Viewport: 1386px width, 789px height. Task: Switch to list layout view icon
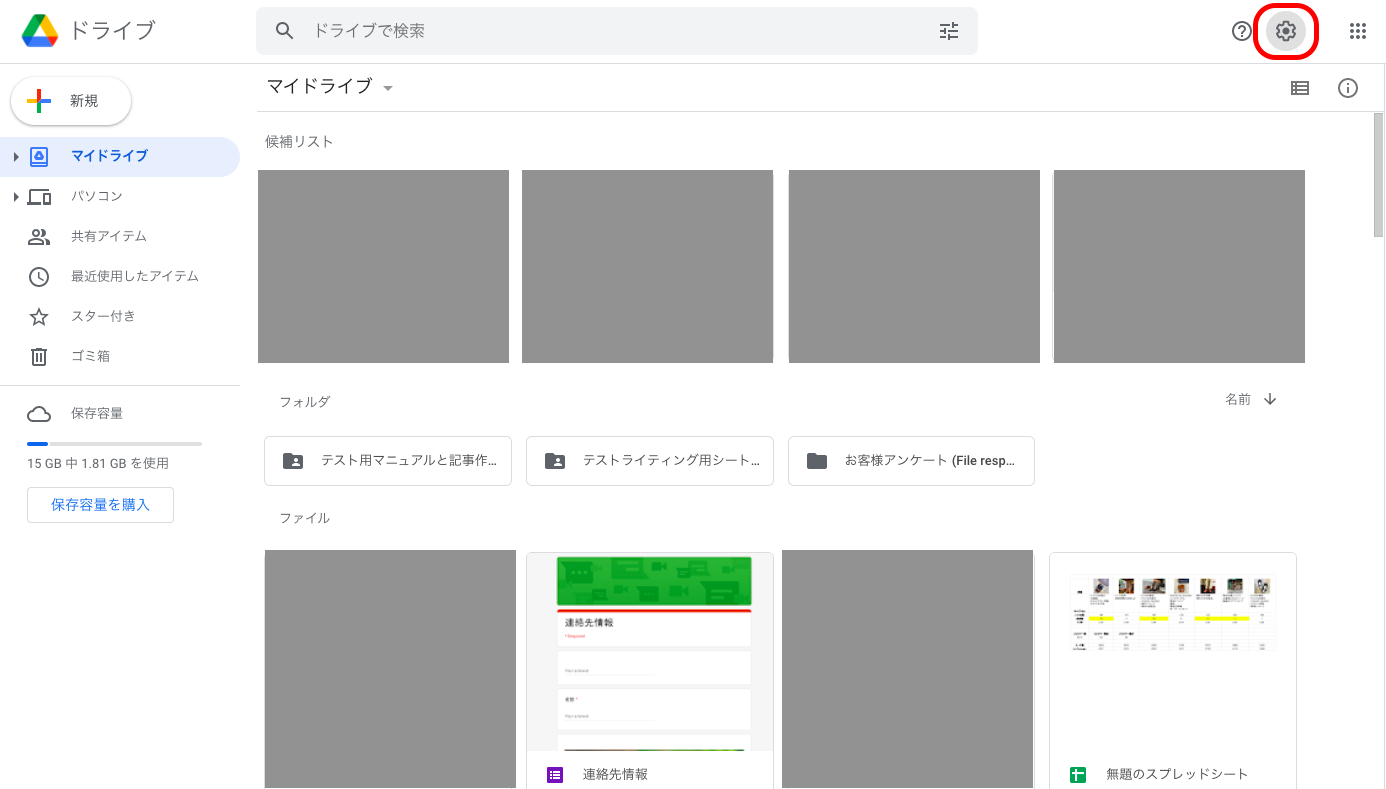[1300, 88]
